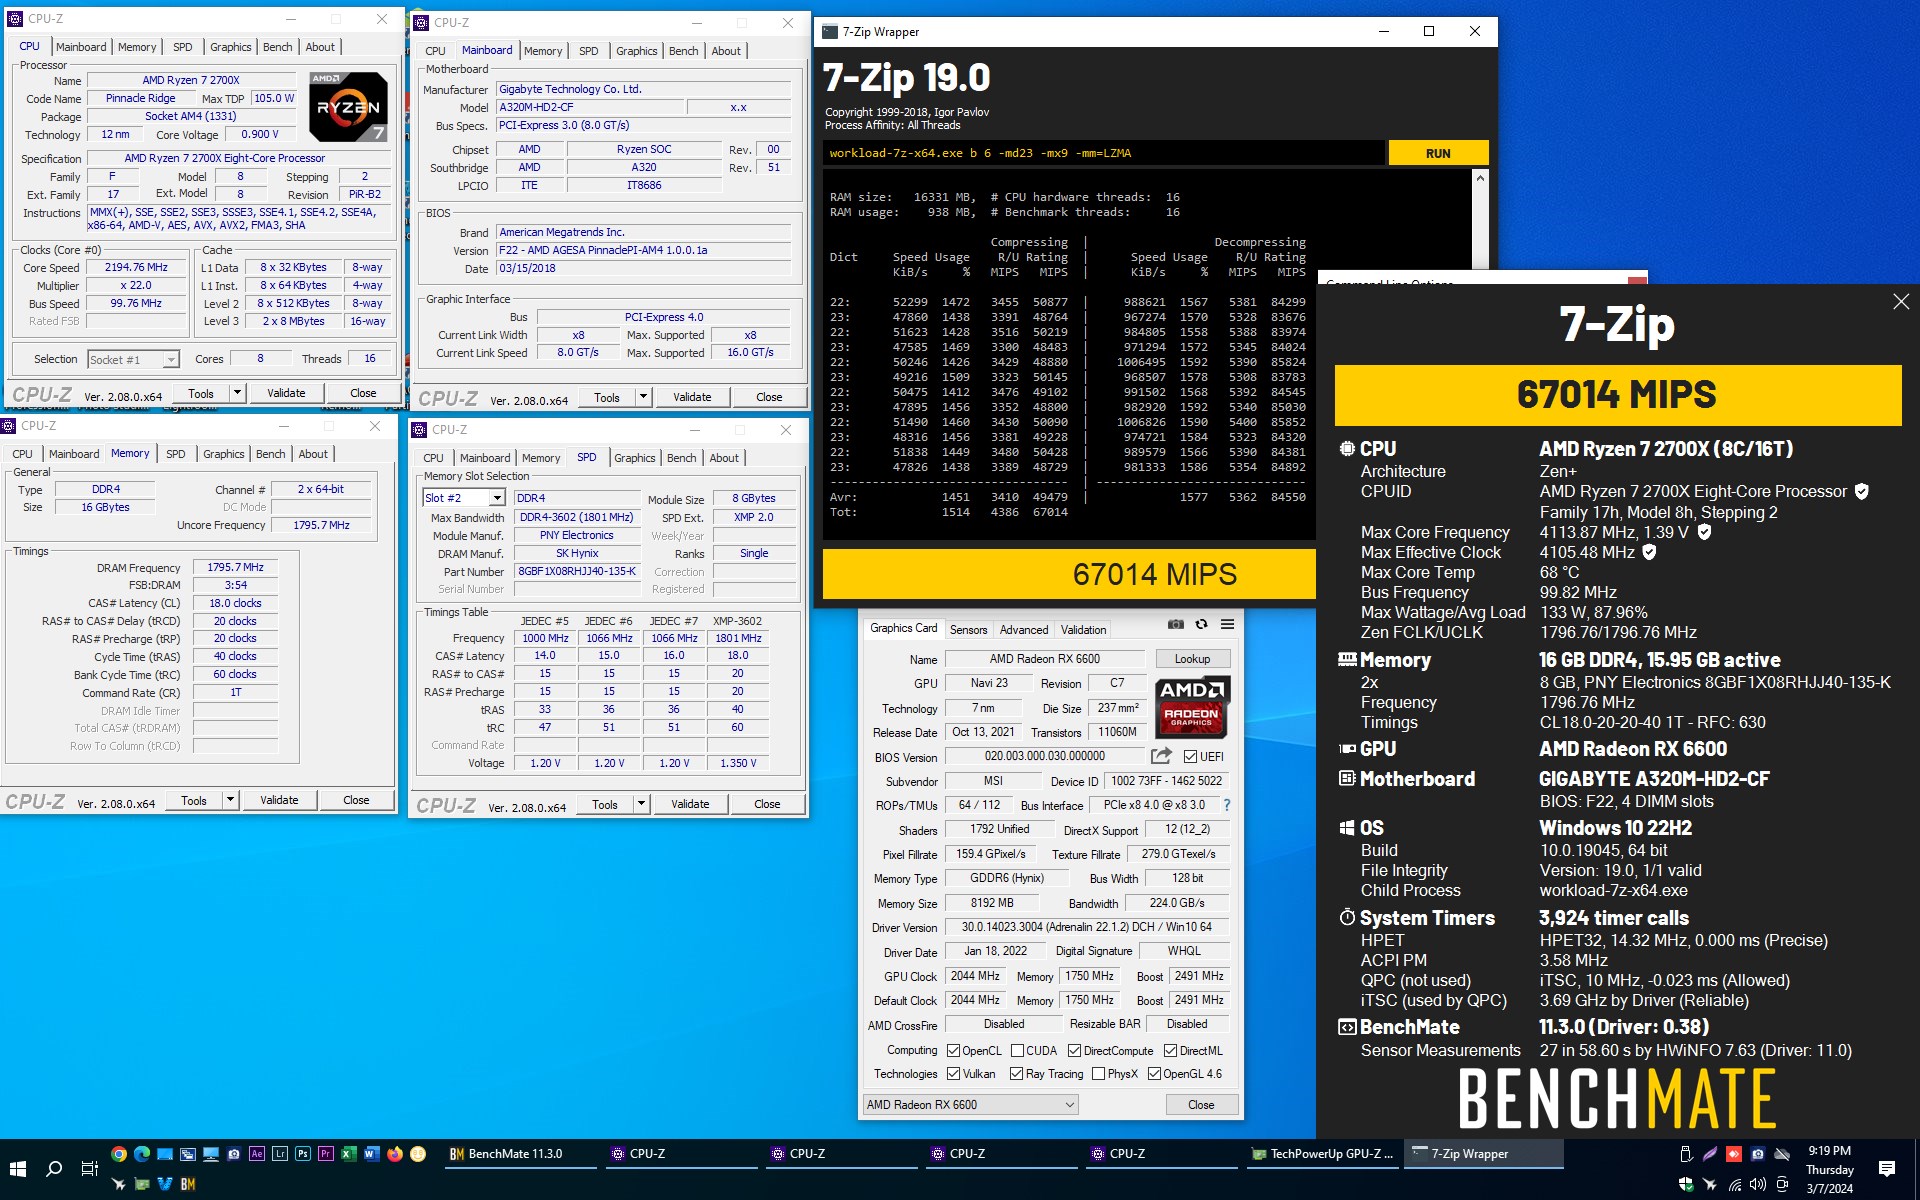Take a screenshot with GPU-Z camera icon

1176,625
